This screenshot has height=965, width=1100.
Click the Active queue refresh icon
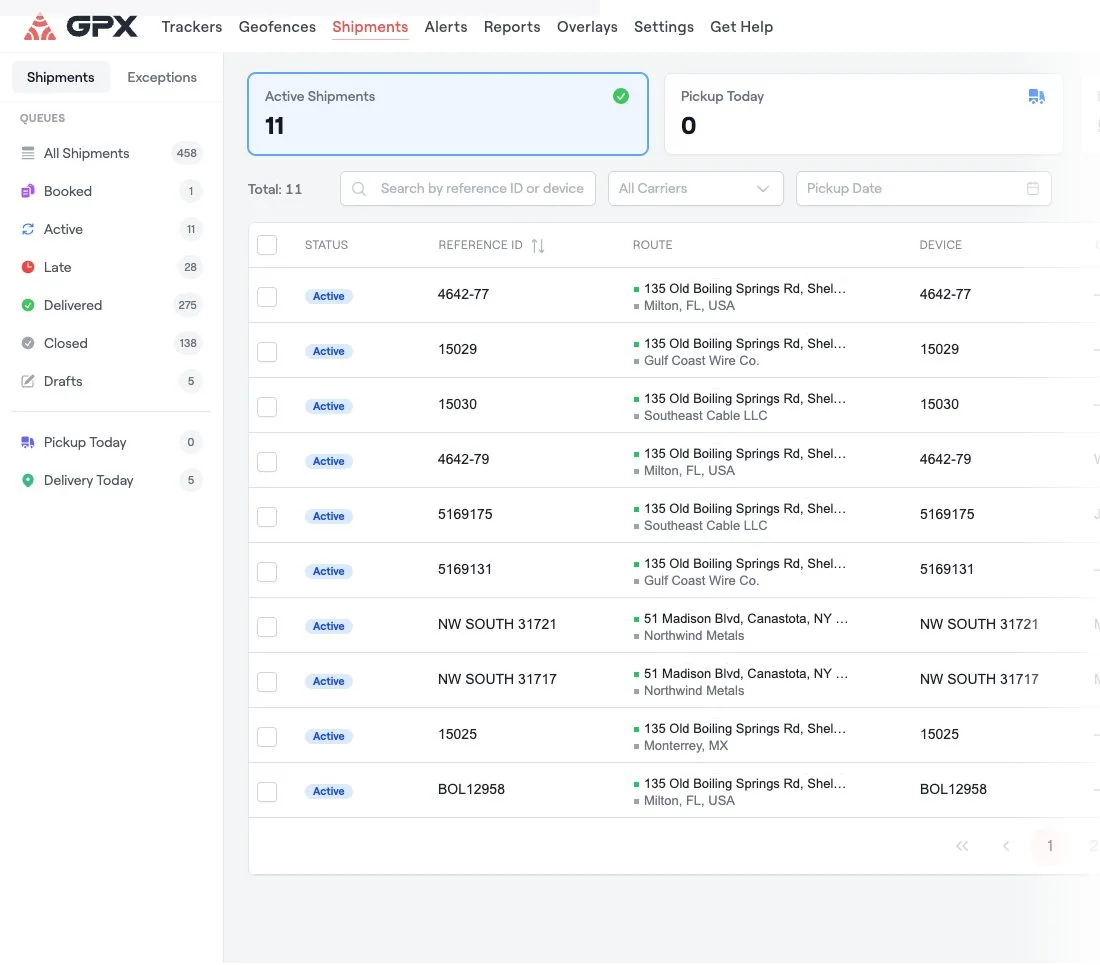[28, 229]
